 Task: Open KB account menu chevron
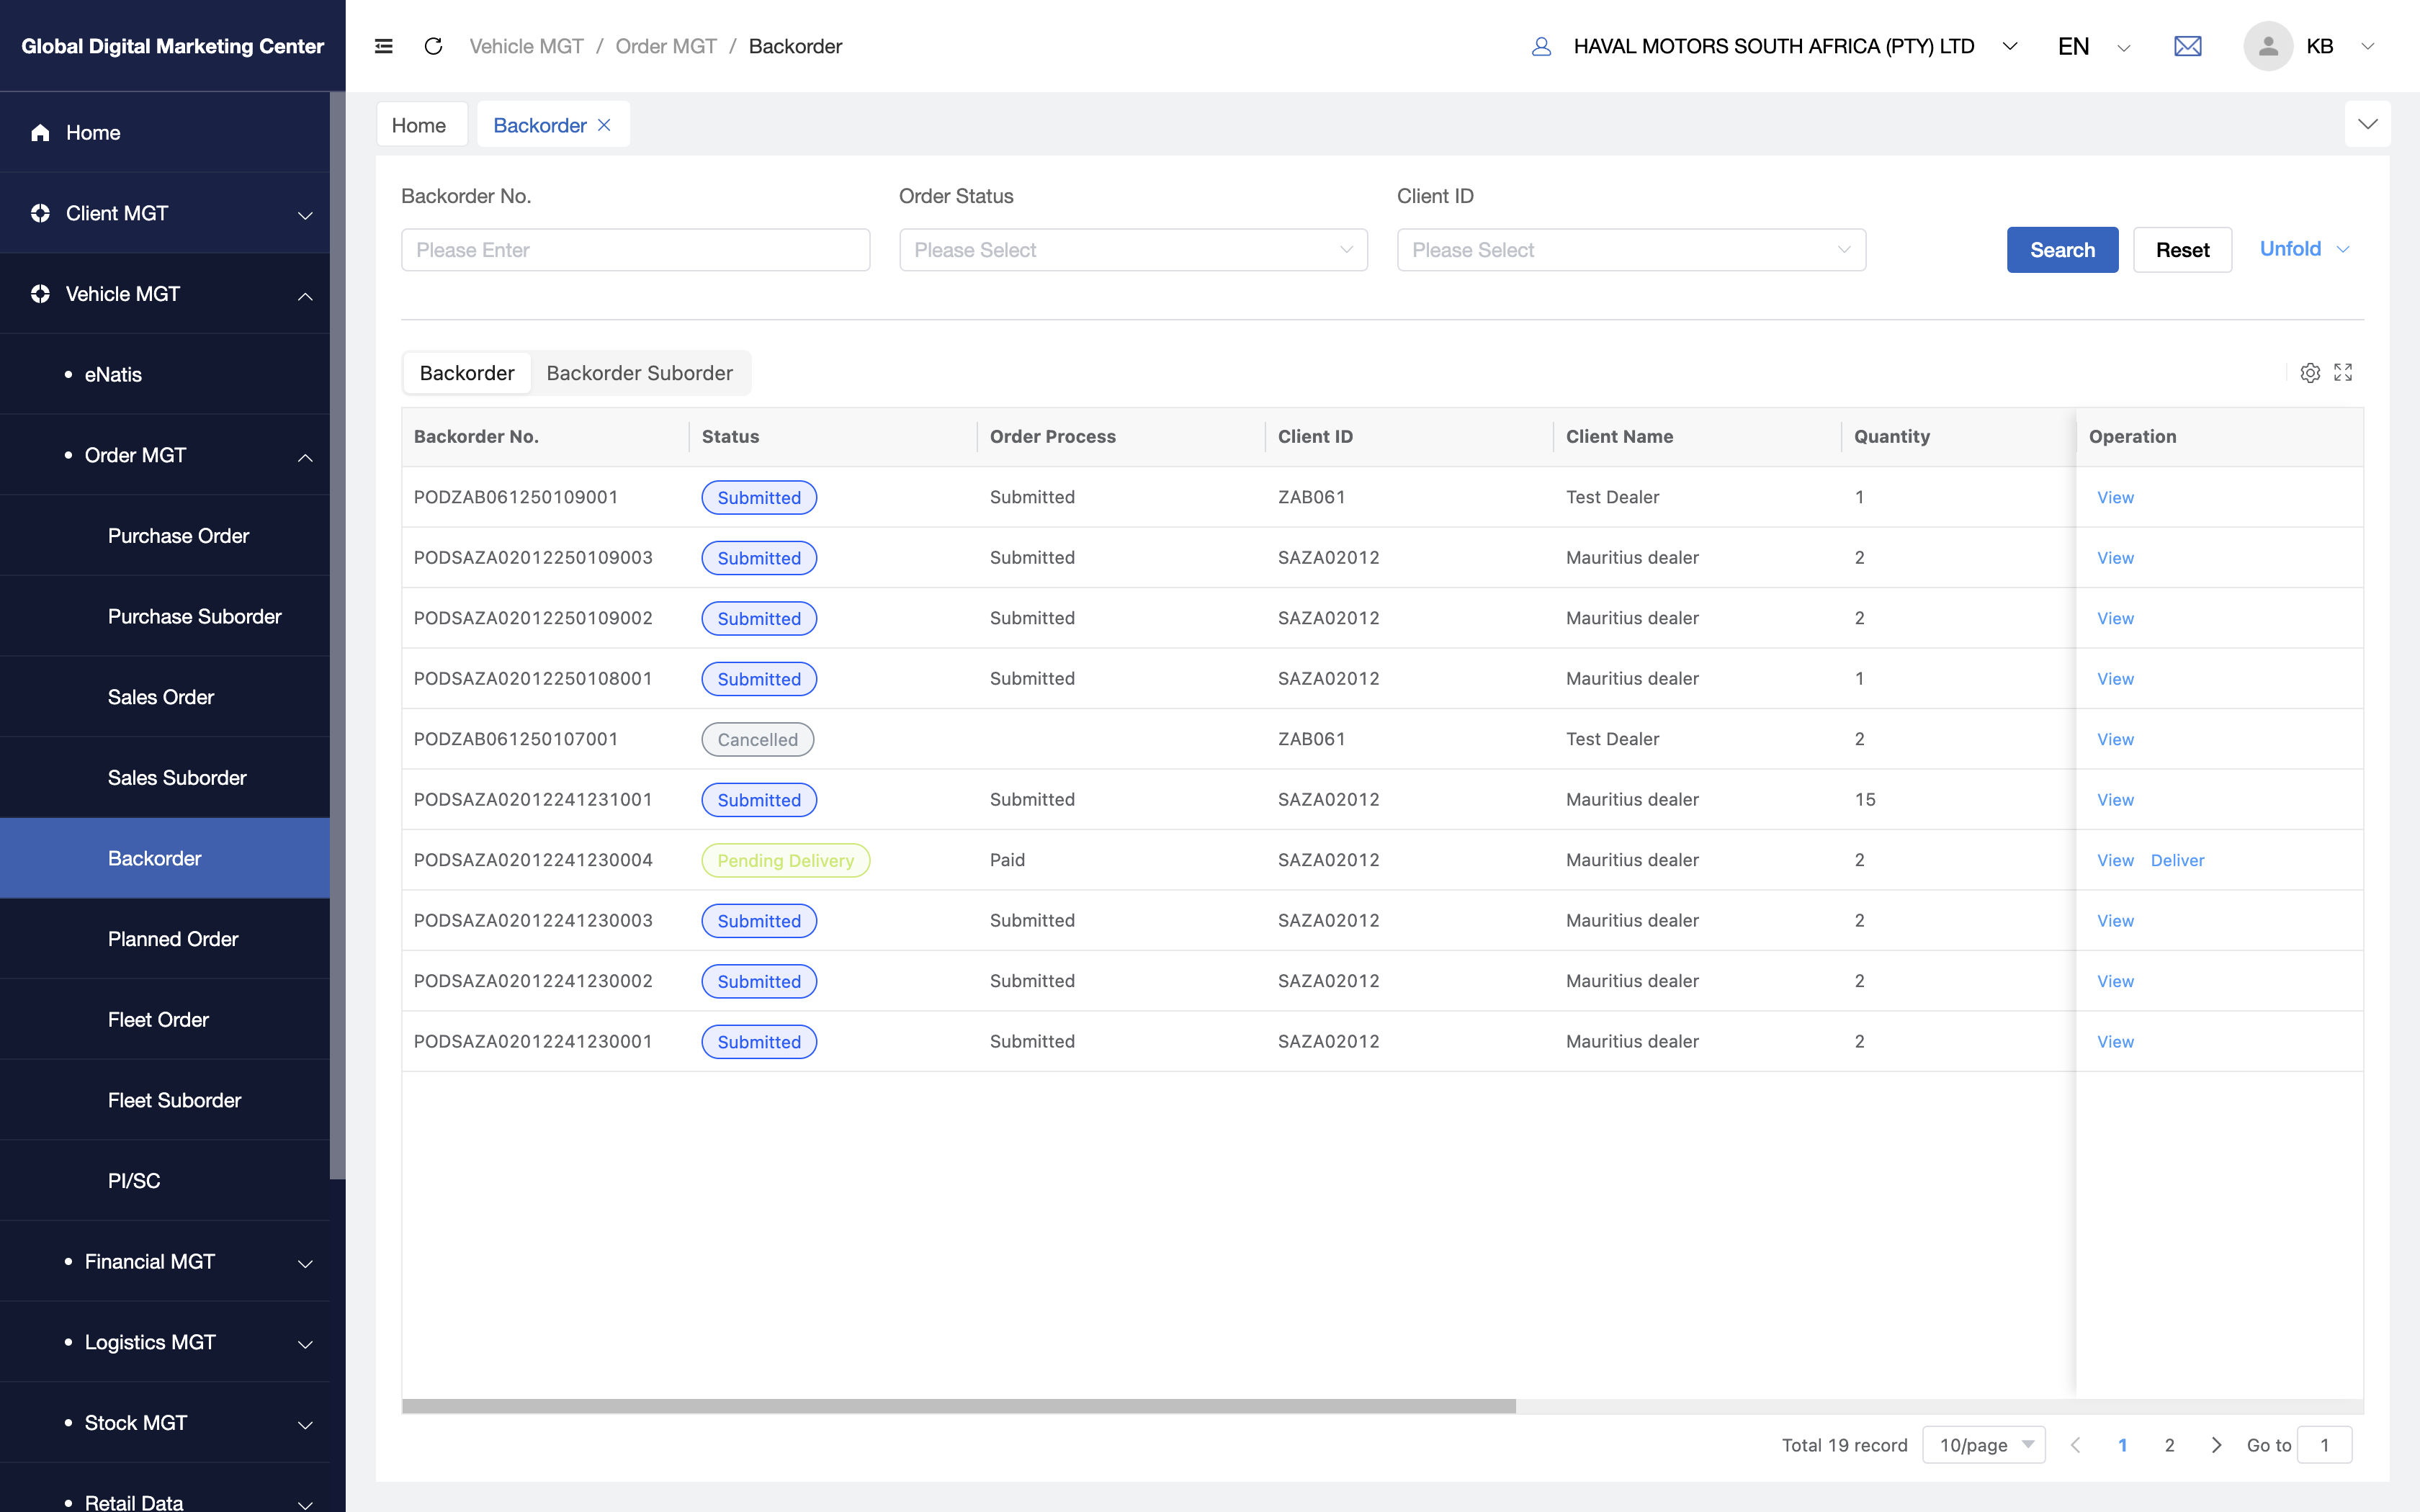(2367, 46)
